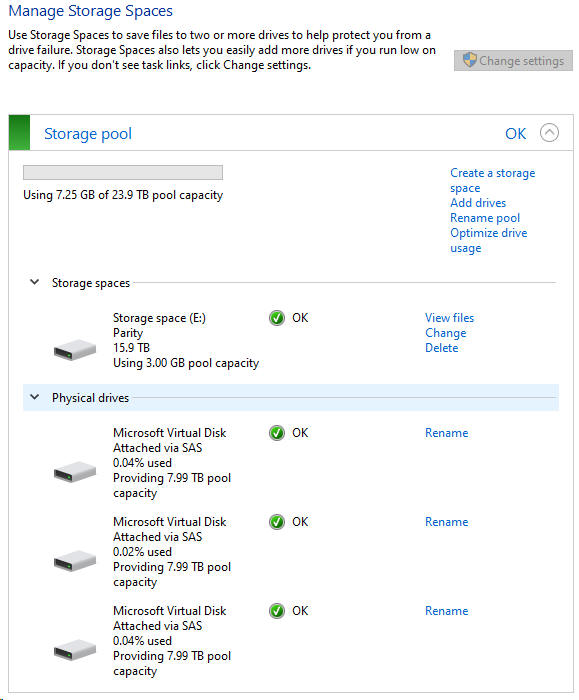Click the Storage space (E:) drive icon

(75, 350)
